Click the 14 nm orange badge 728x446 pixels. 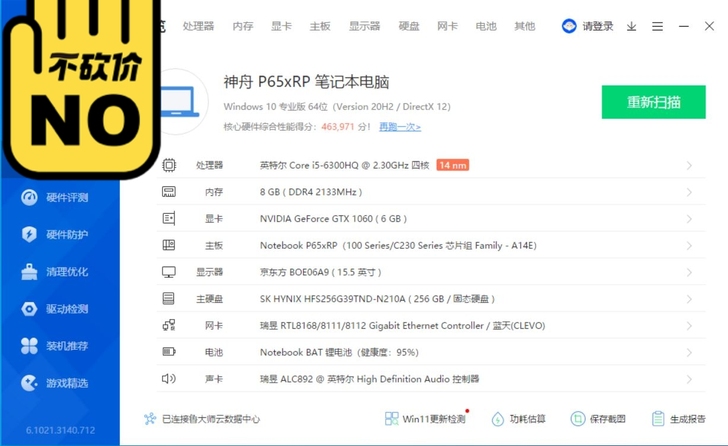point(453,165)
